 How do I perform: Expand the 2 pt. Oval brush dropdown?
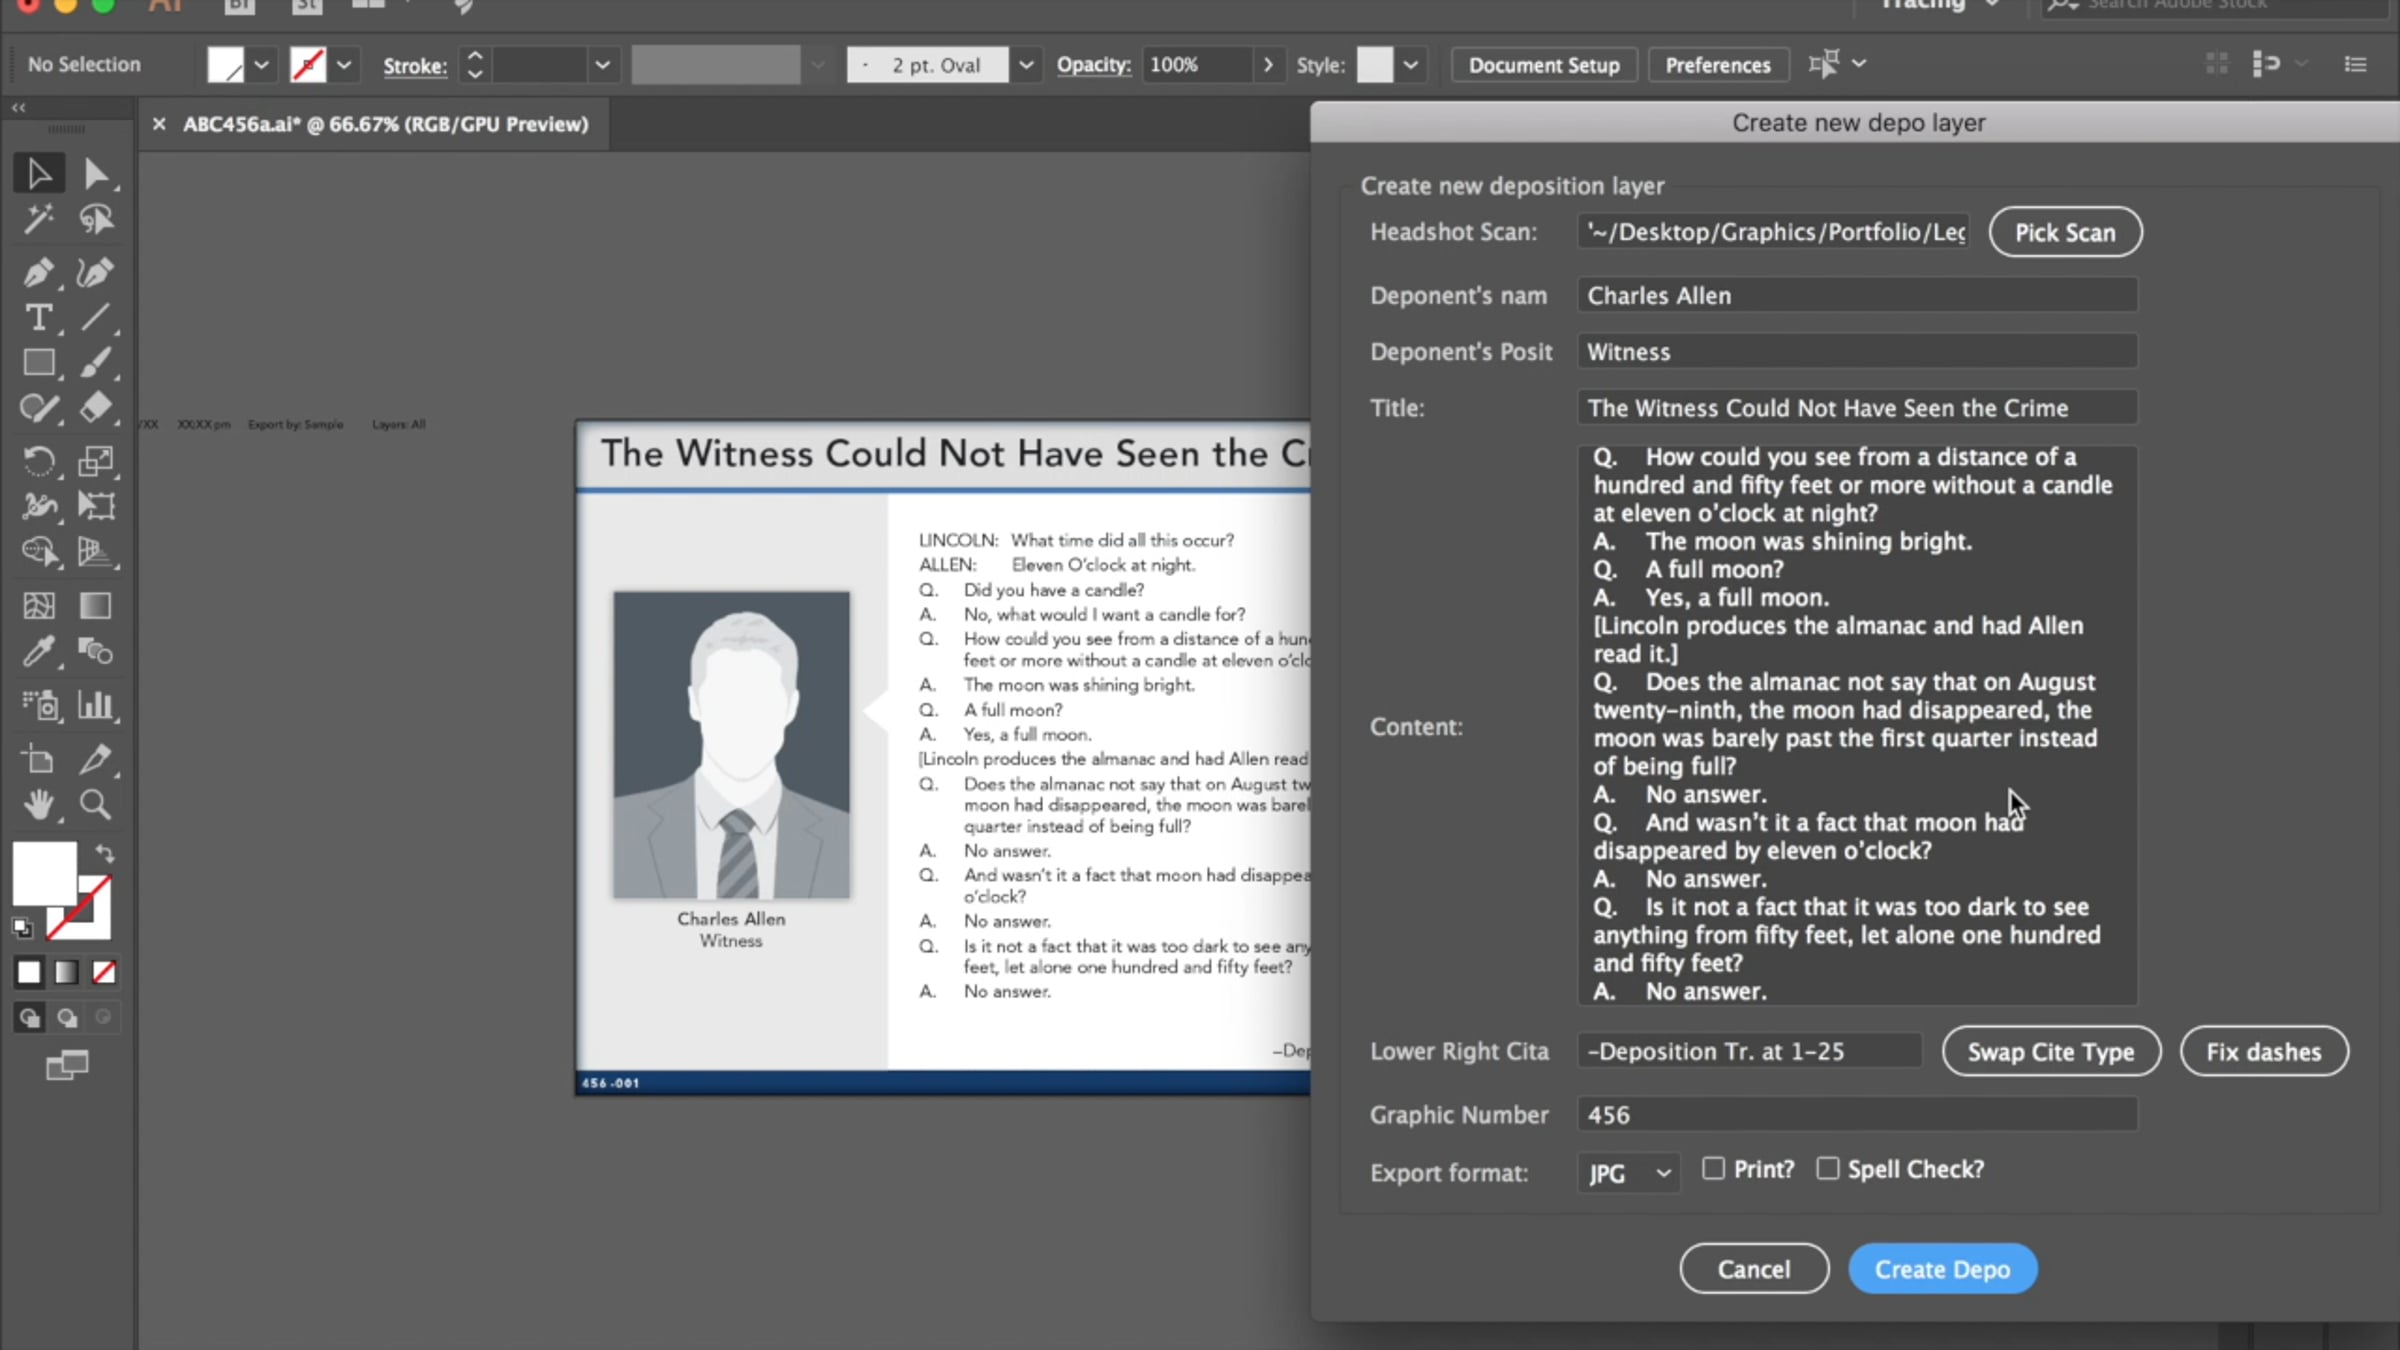point(1025,65)
